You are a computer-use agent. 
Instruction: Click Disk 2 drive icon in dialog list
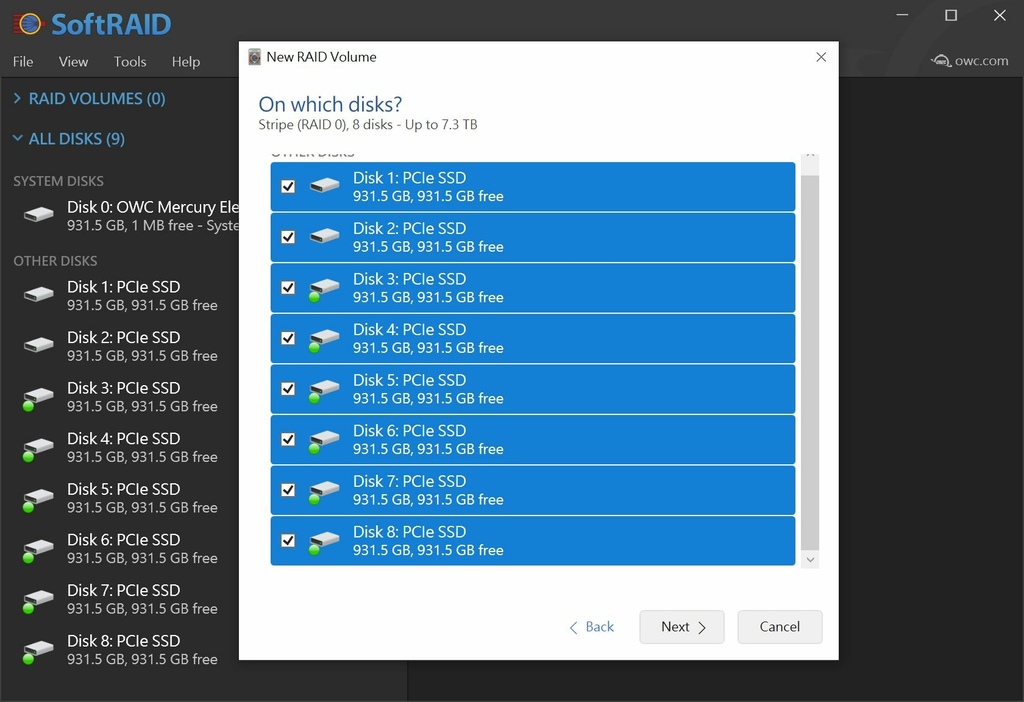(325, 236)
